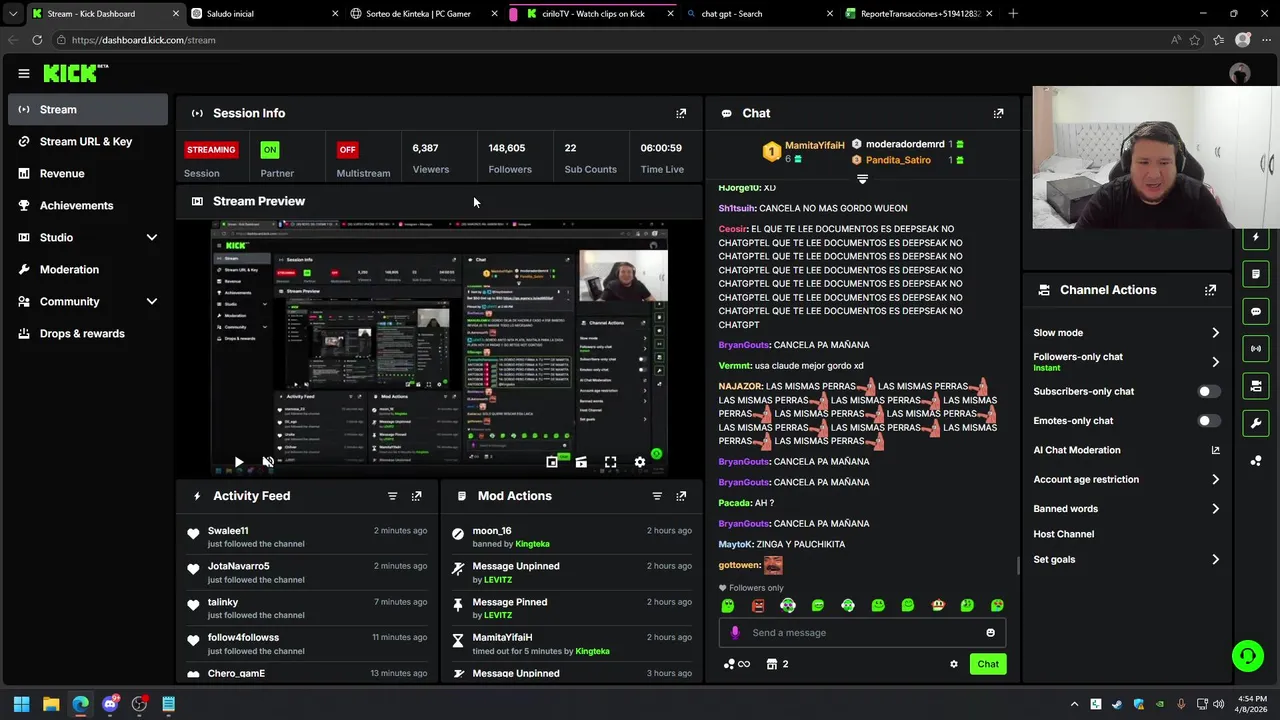Viewport: 1280px width, 720px height.
Task: Click the green Chat send button
Action: tap(988, 664)
